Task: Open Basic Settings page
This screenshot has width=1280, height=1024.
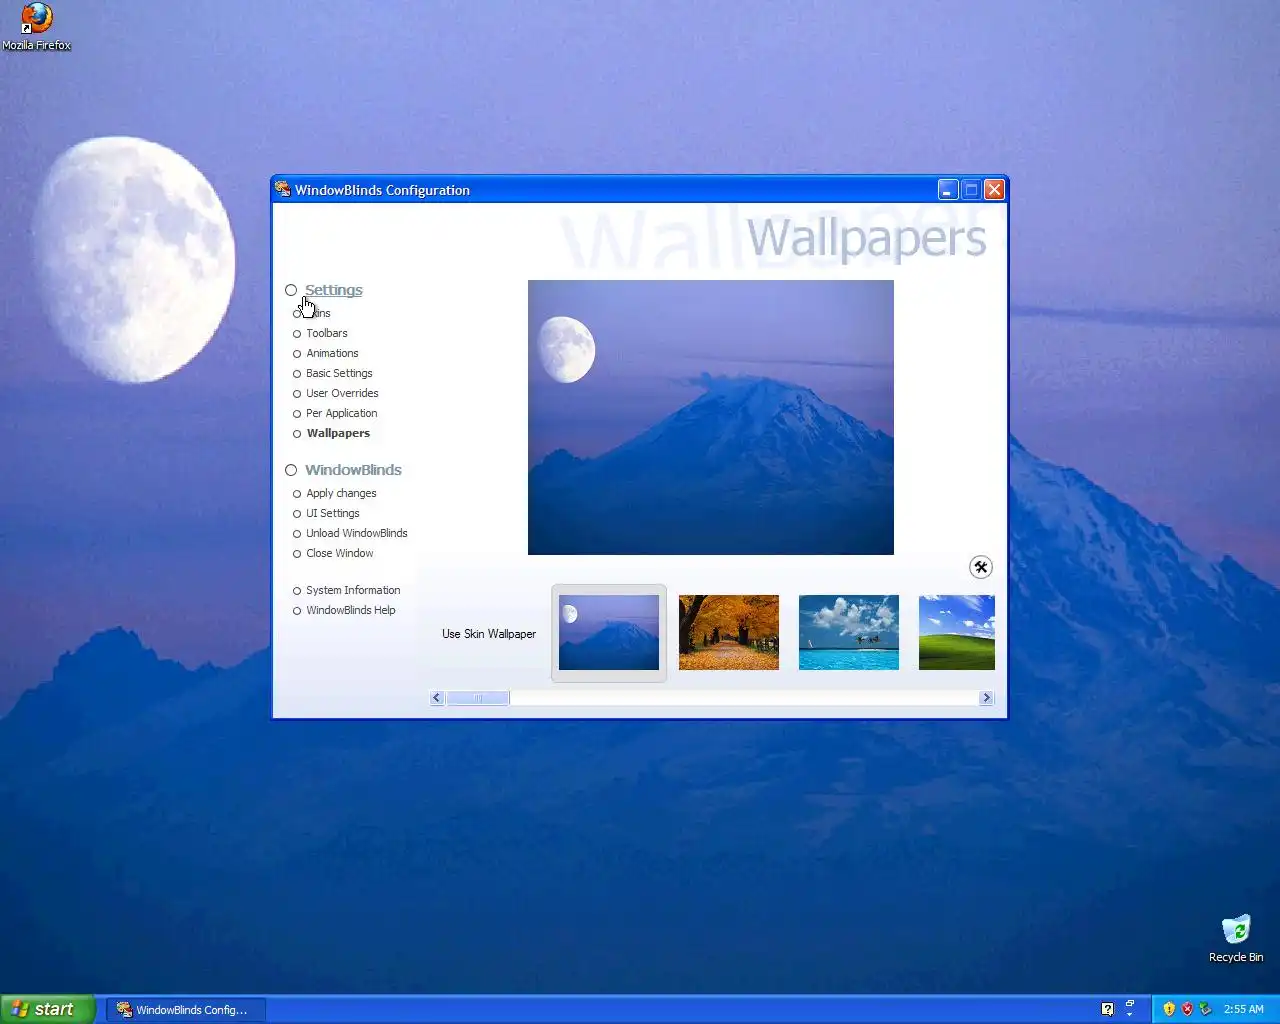Action: point(339,373)
